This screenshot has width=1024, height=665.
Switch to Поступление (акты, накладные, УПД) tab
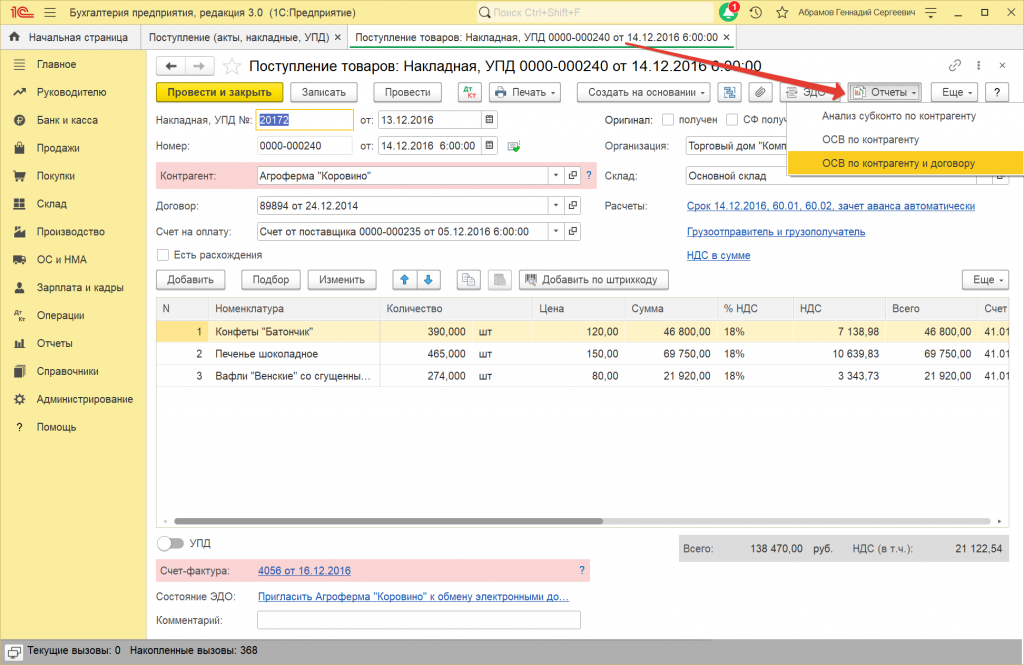(239, 37)
